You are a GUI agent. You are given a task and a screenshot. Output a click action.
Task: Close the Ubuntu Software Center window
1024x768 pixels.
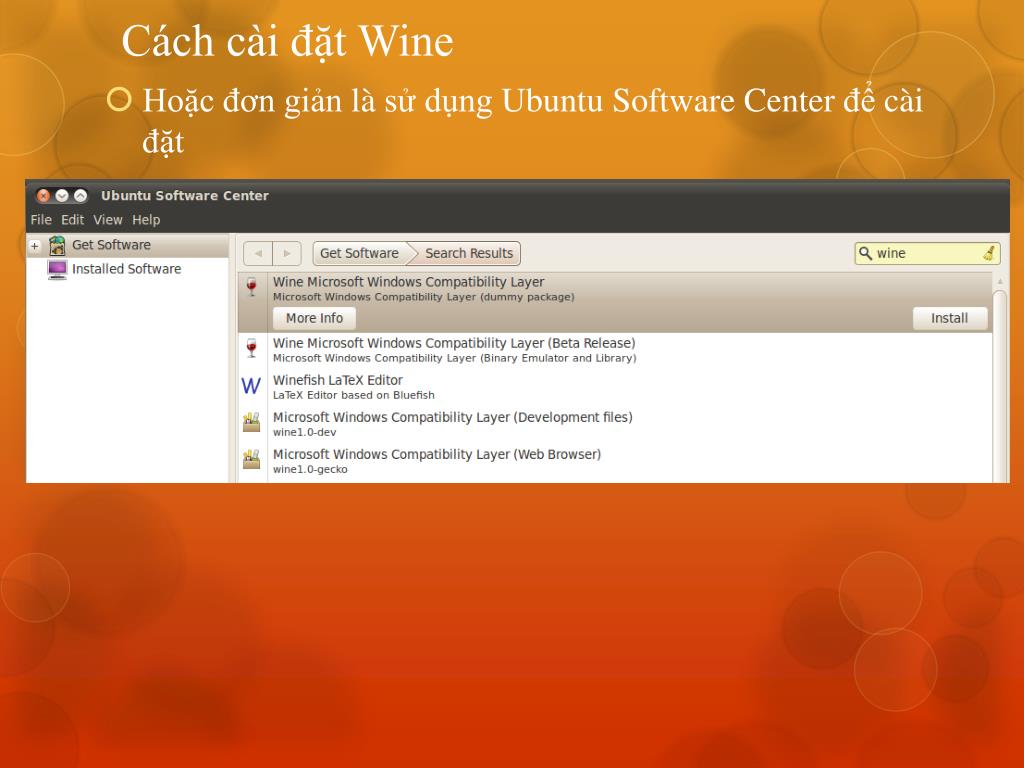pyautogui.click(x=43, y=195)
